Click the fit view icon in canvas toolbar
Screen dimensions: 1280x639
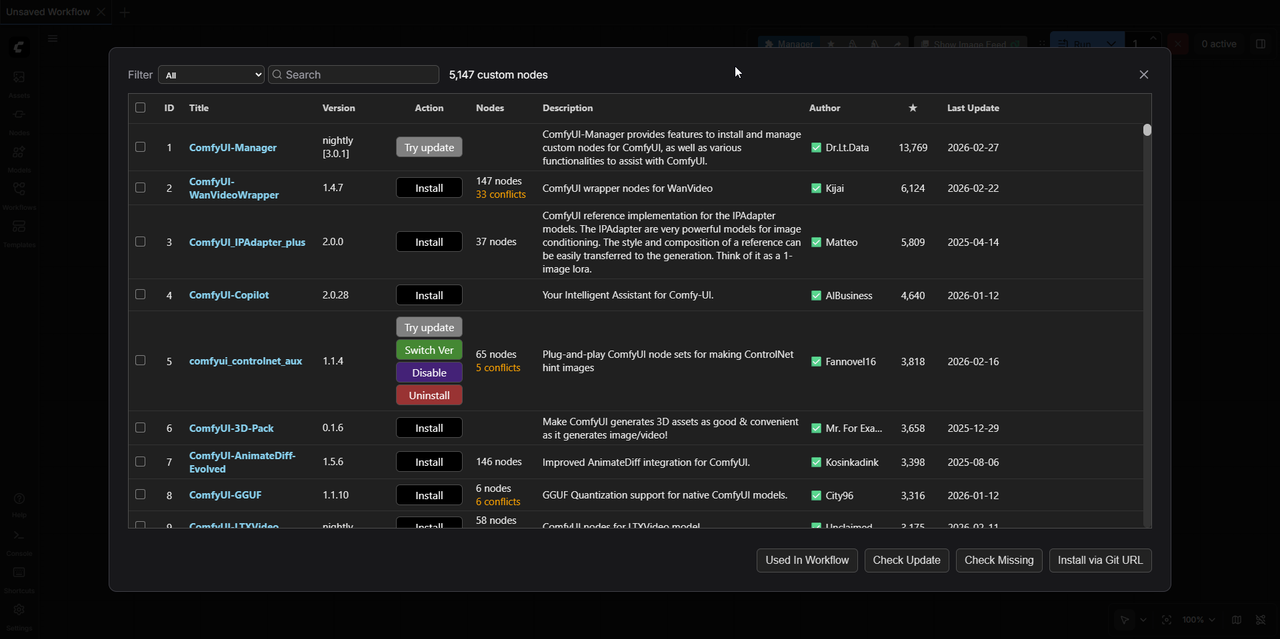[x=1167, y=620]
